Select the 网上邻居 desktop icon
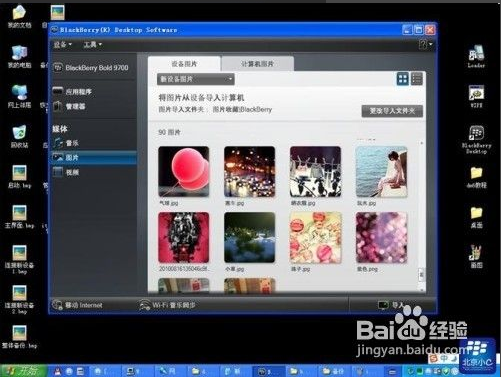 (x=19, y=96)
